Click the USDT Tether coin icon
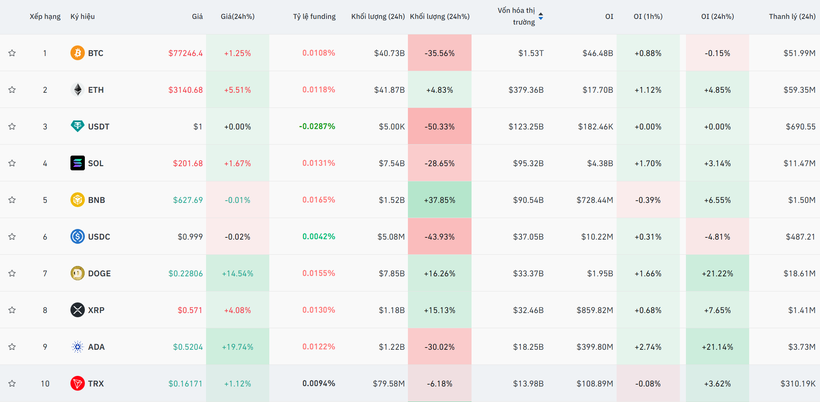This screenshot has width=820, height=402. [77, 126]
